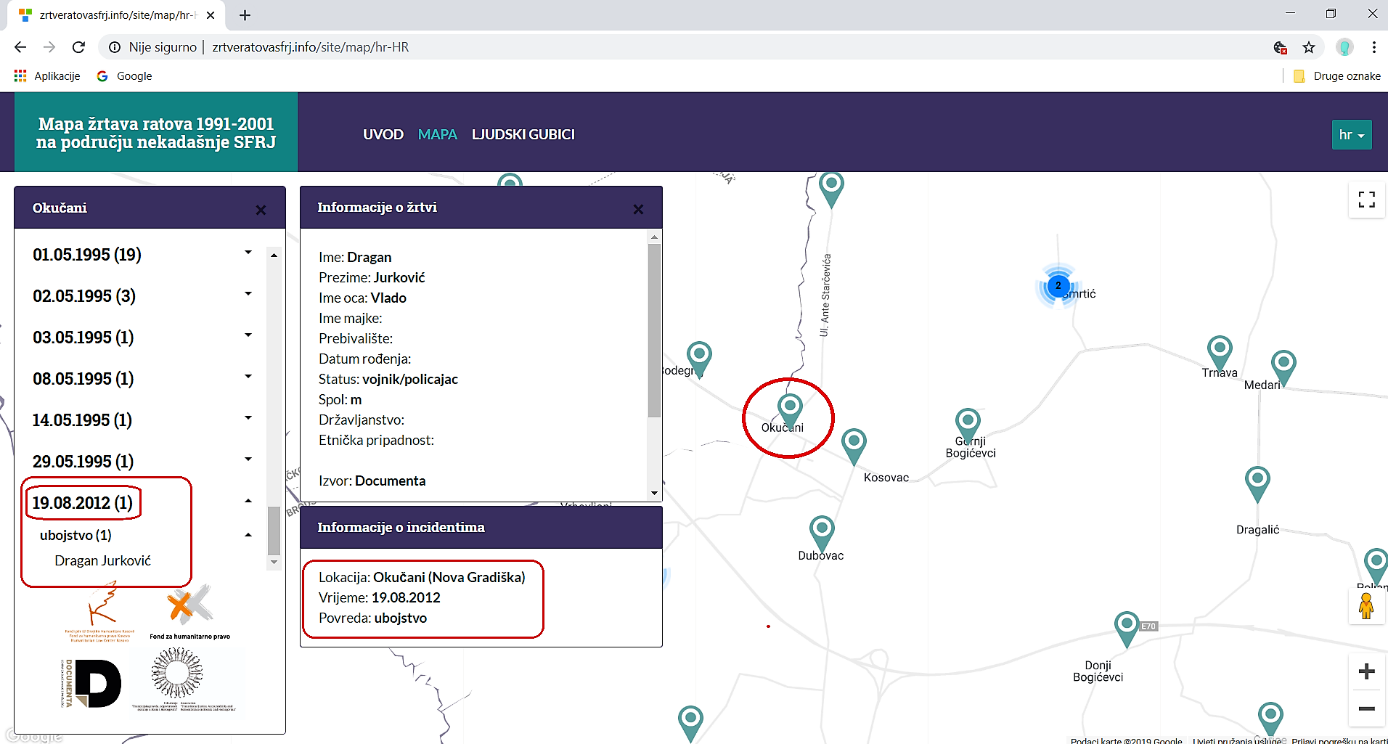Click the browser address bar URL

click(310, 47)
